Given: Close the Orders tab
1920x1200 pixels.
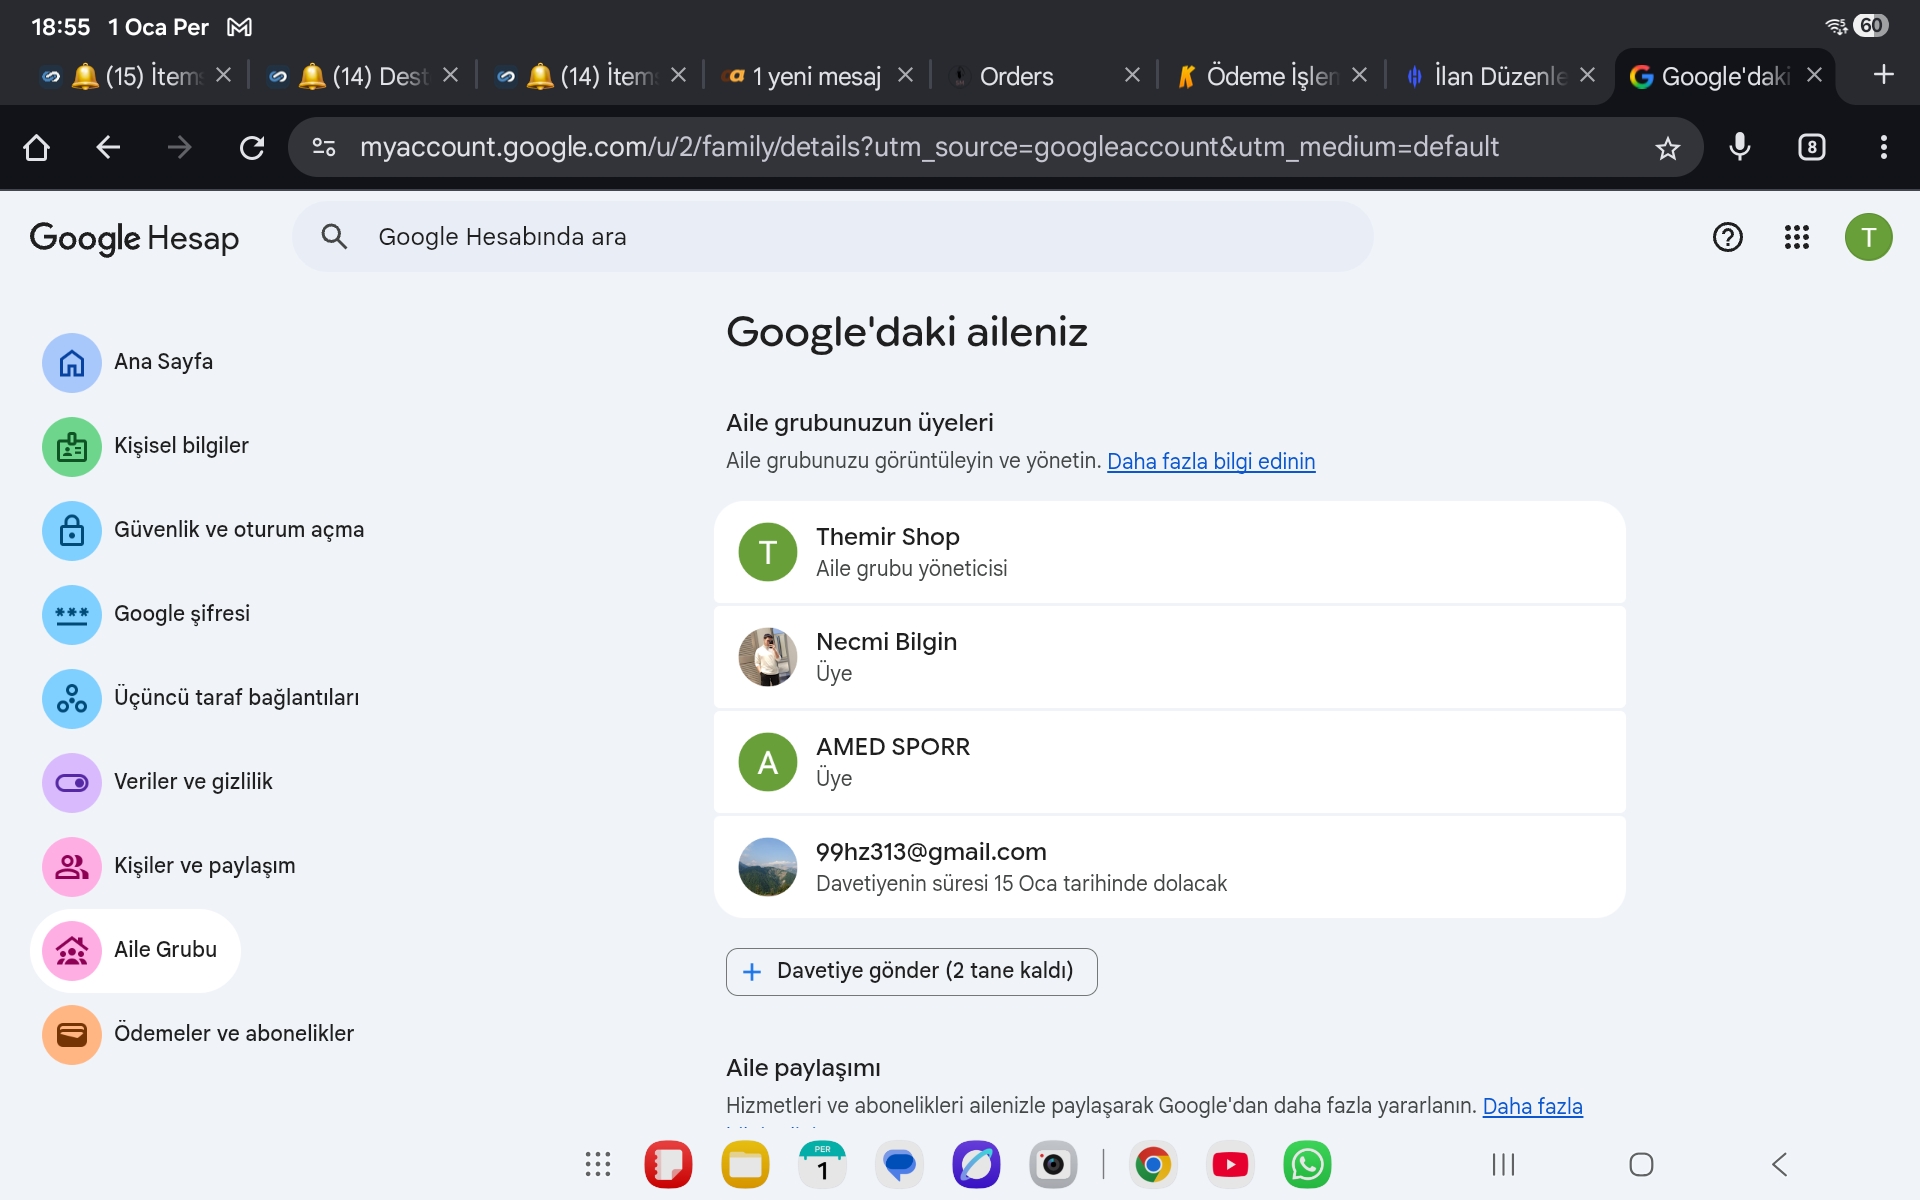Looking at the screenshot, I should tap(1132, 75).
